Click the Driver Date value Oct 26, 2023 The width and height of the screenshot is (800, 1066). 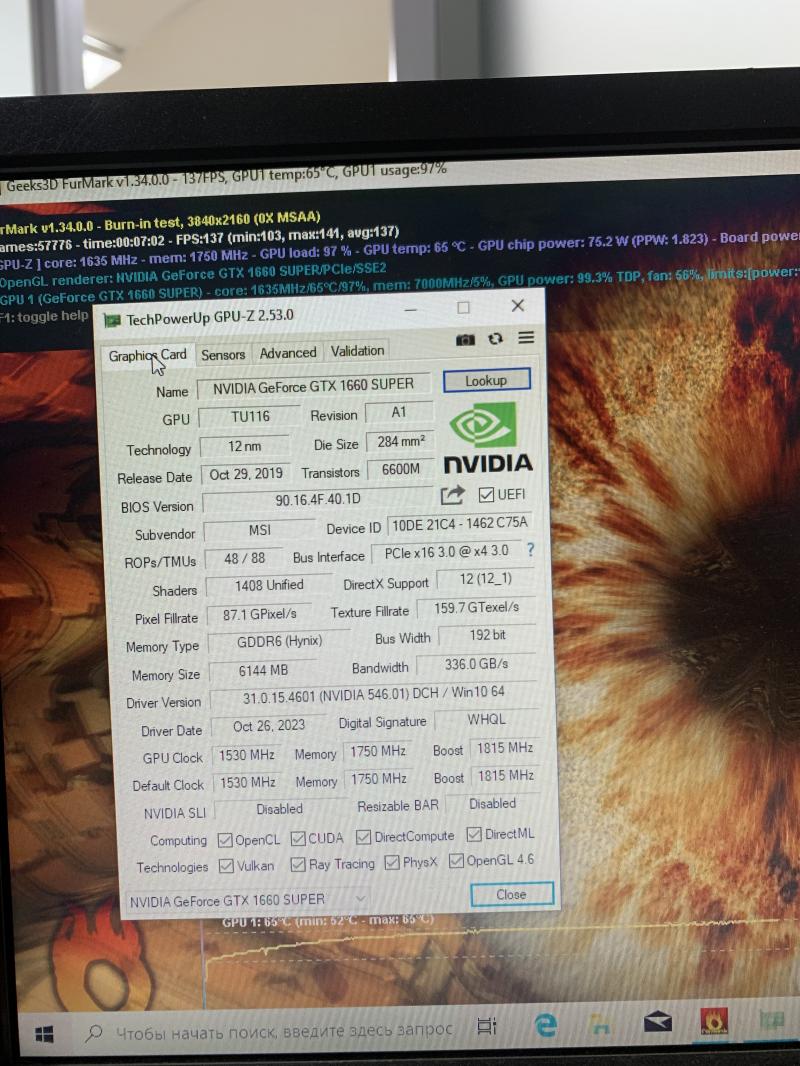click(x=269, y=726)
